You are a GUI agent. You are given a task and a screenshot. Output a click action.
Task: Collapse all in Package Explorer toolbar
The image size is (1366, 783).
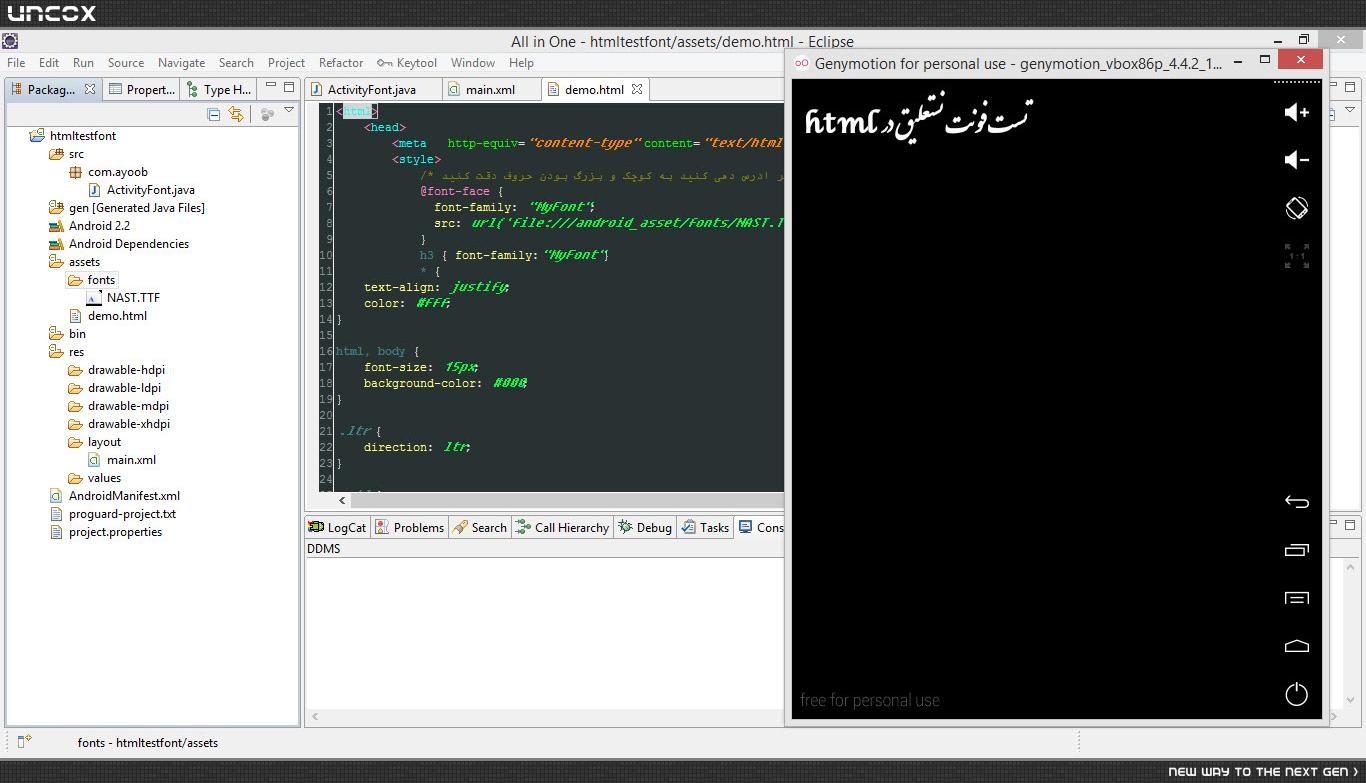click(x=213, y=114)
